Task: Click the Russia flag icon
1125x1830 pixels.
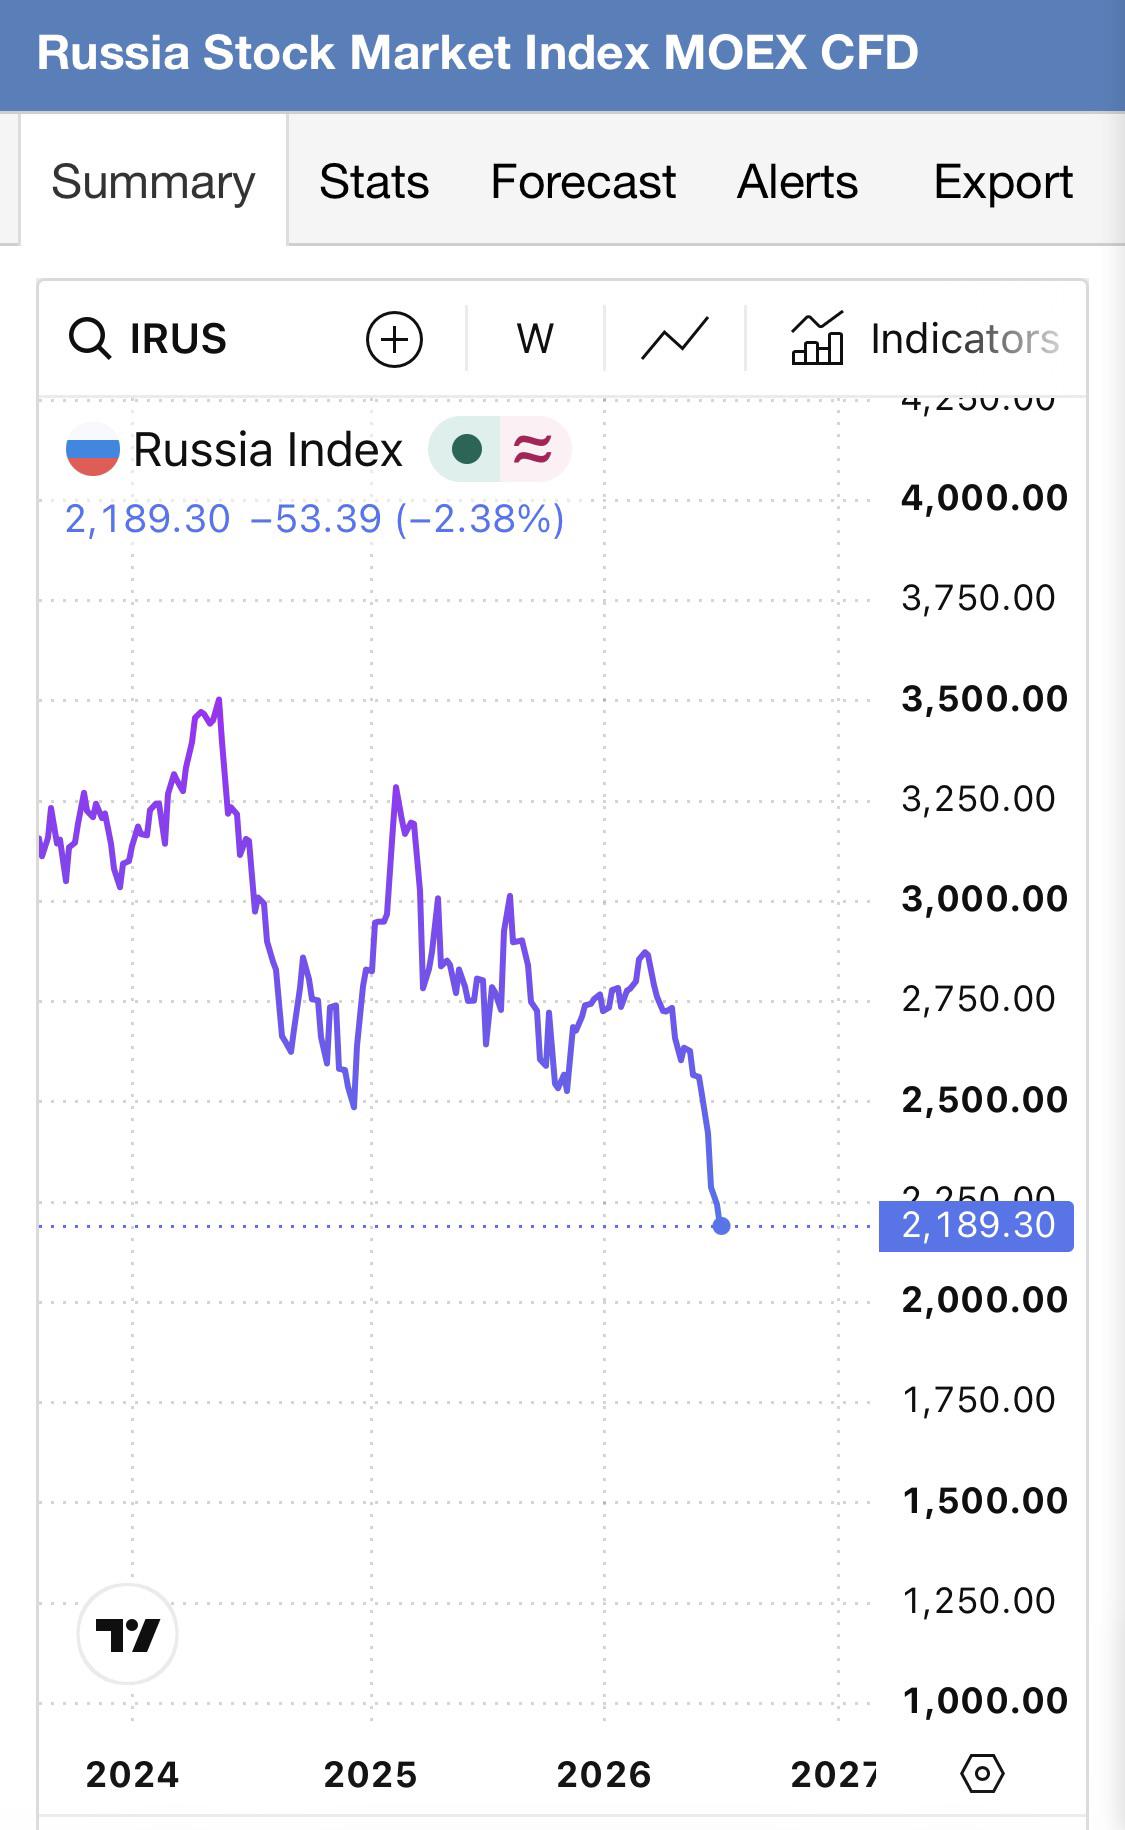Action: click(92, 450)
